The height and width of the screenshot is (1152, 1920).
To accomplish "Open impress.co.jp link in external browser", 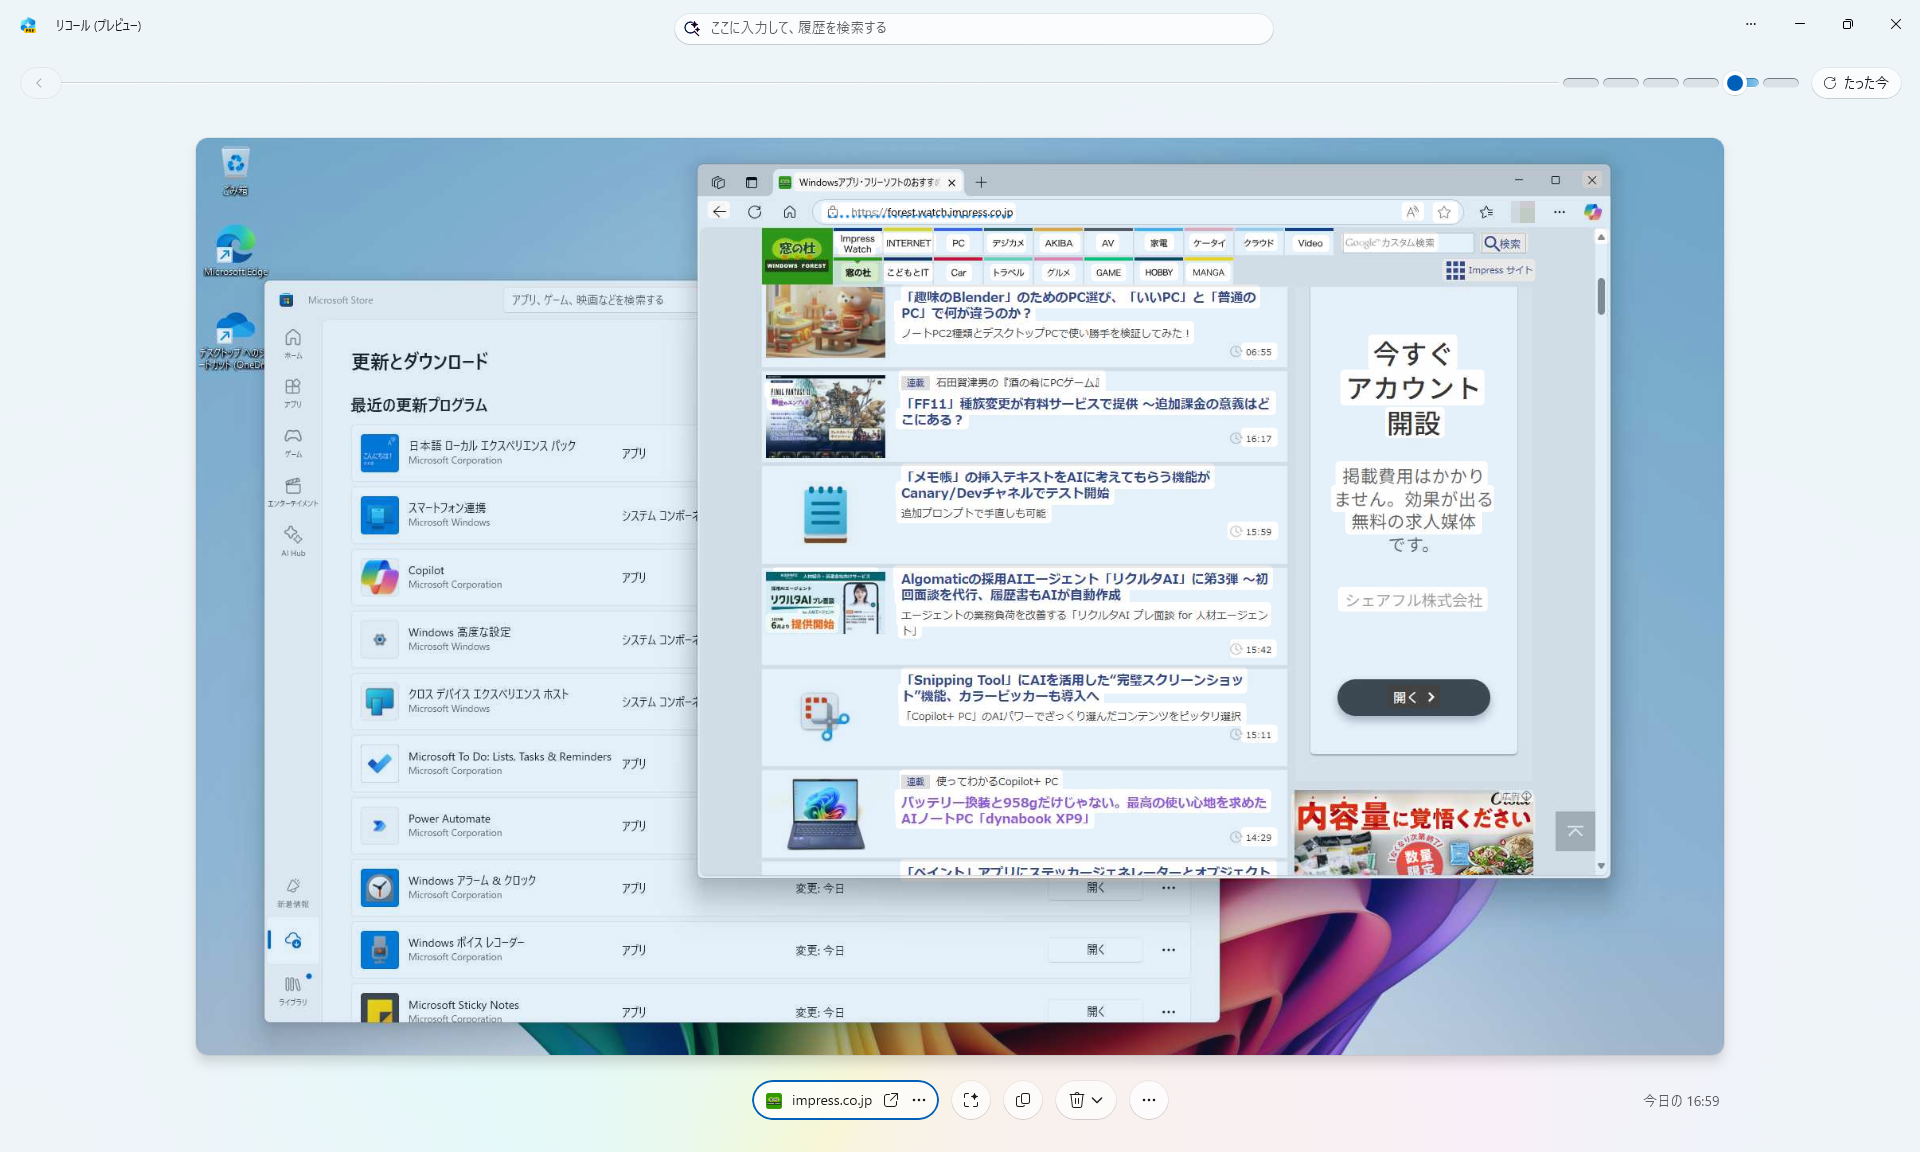I will (x=891, y=1100).
